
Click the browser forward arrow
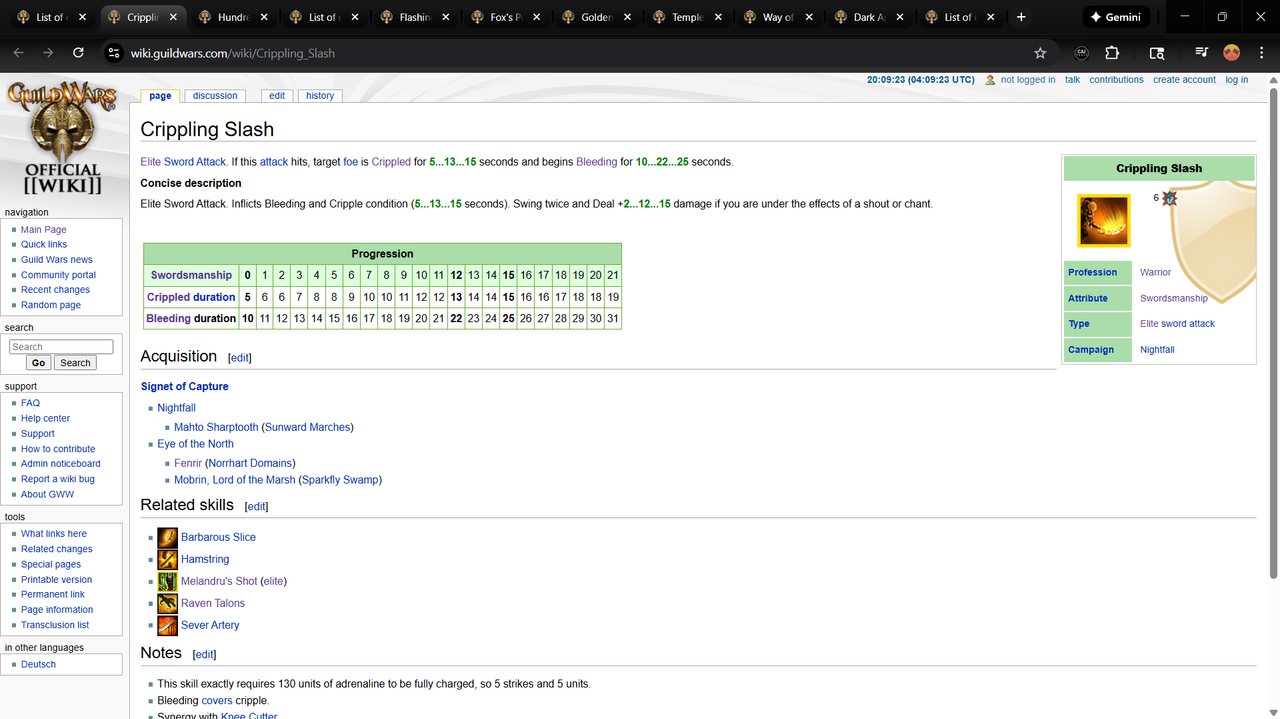(x=48, y=53)
